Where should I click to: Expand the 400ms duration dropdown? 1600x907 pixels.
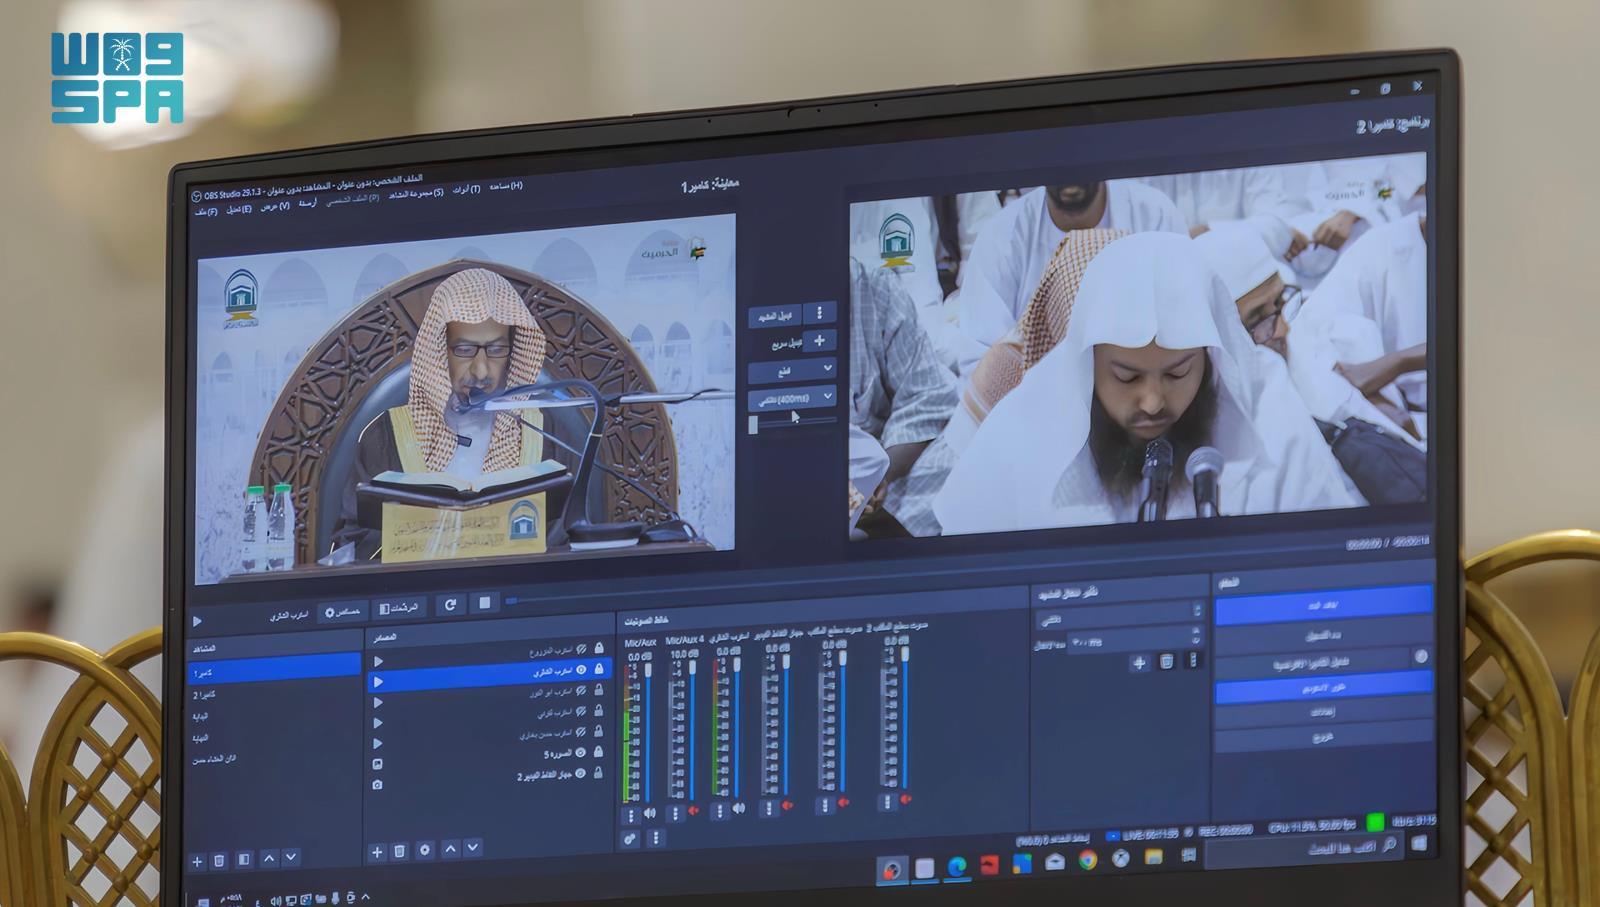pyautogui.click(x=792, y=399)
